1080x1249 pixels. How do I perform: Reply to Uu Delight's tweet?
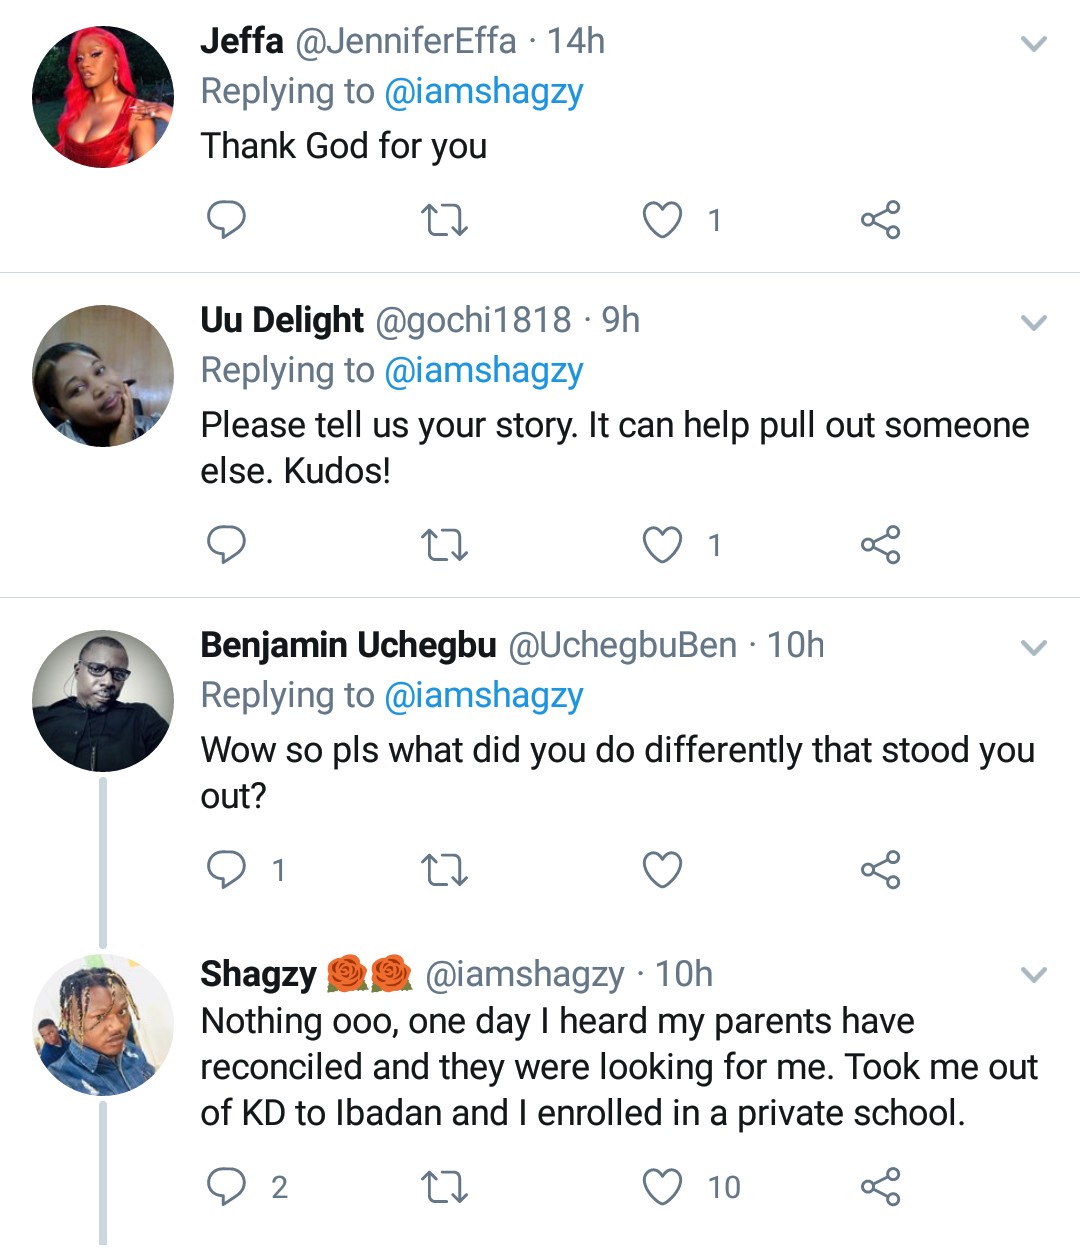tap(226, 545)
